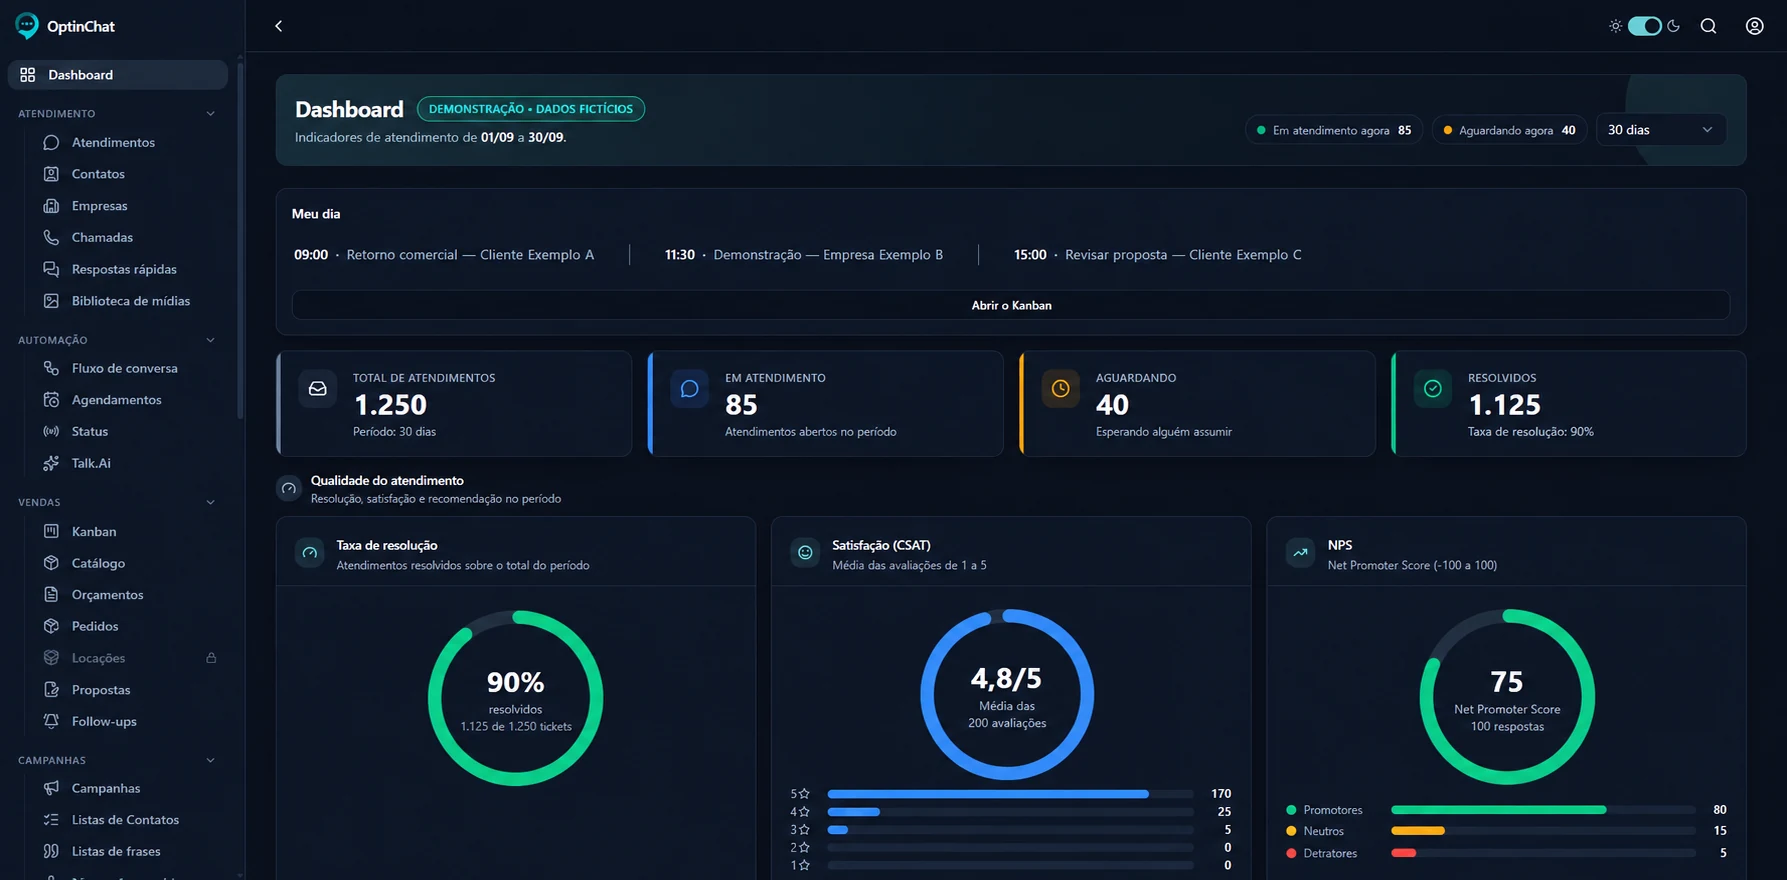Click the moon dark-mode icon

1673,26
